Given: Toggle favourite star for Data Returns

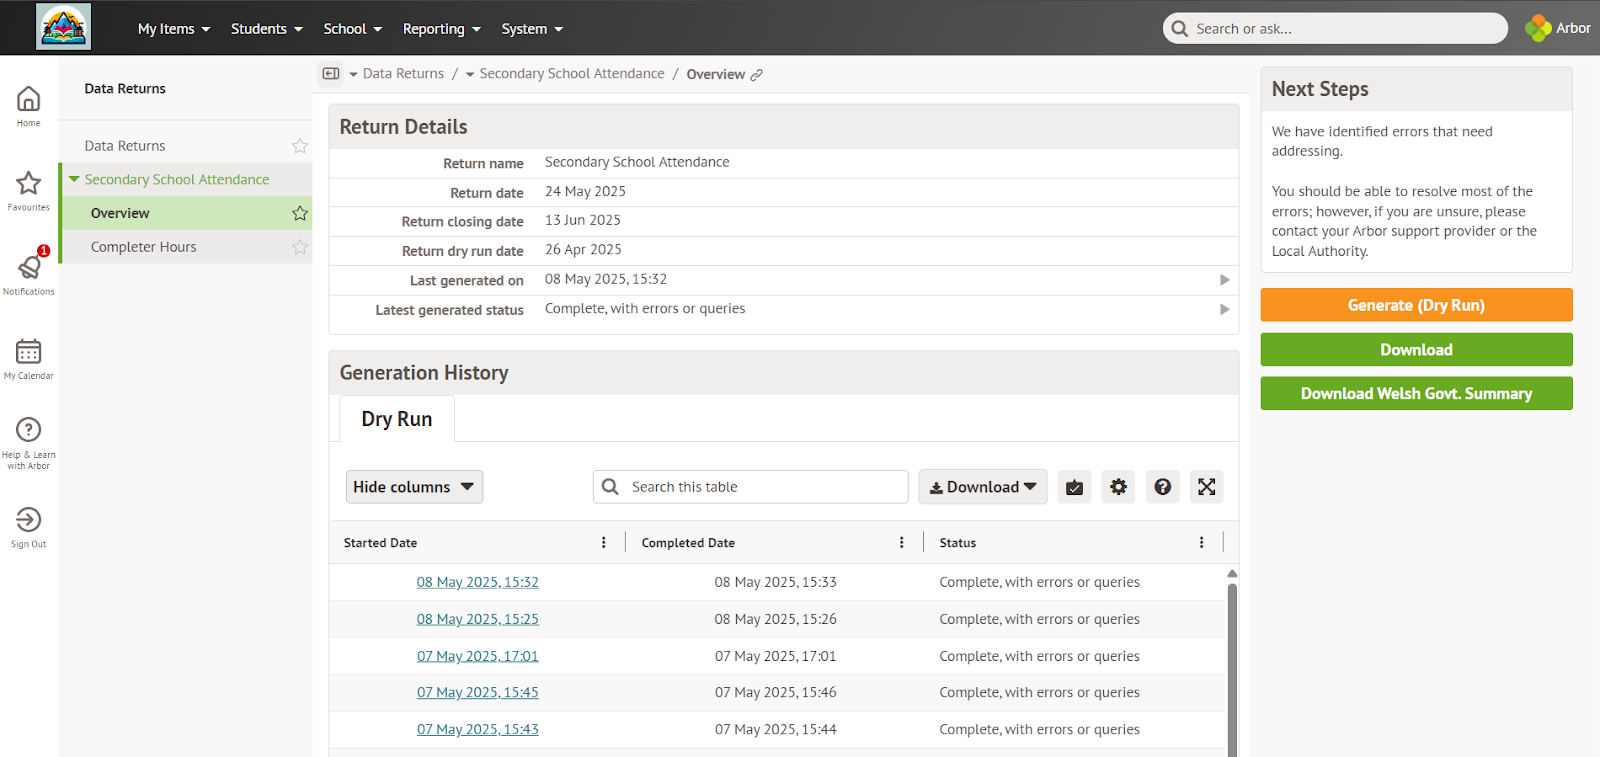Looking at the screenshot, I should click(299, 146).
